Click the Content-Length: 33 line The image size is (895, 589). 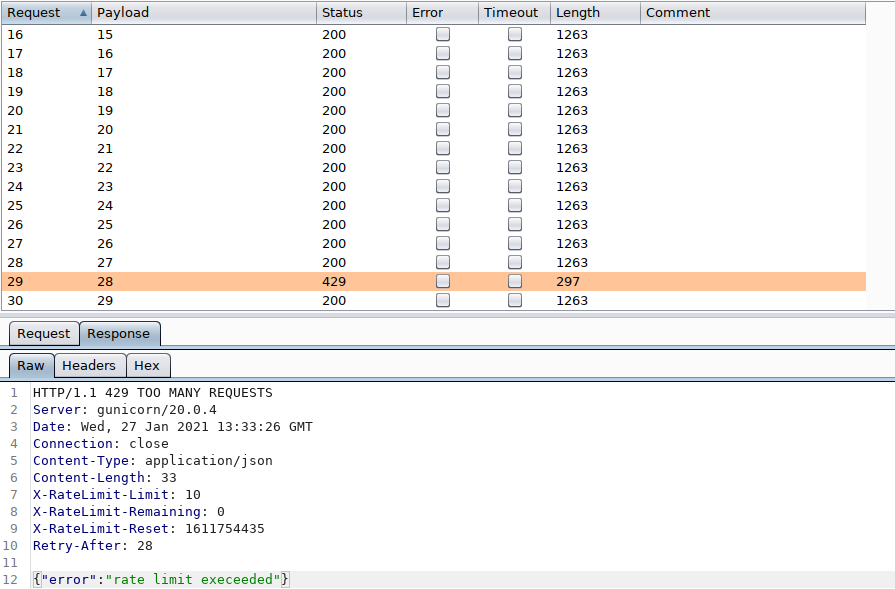(104, 478)
